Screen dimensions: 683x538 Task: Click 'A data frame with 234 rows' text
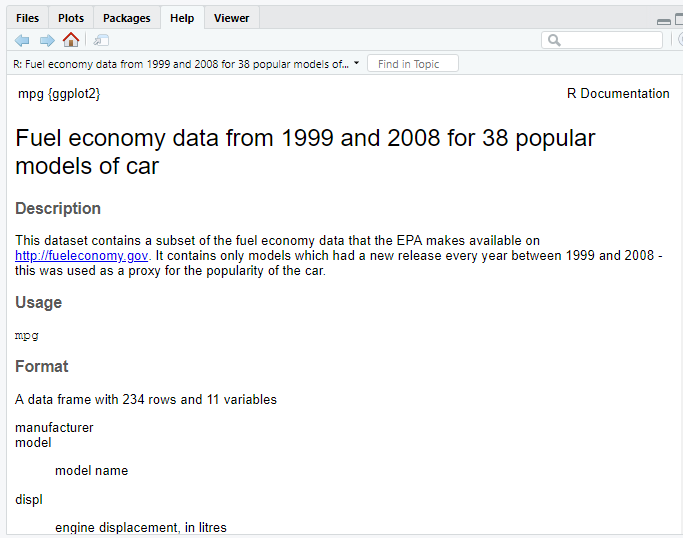pyautogui.click(x=95, y=399)
